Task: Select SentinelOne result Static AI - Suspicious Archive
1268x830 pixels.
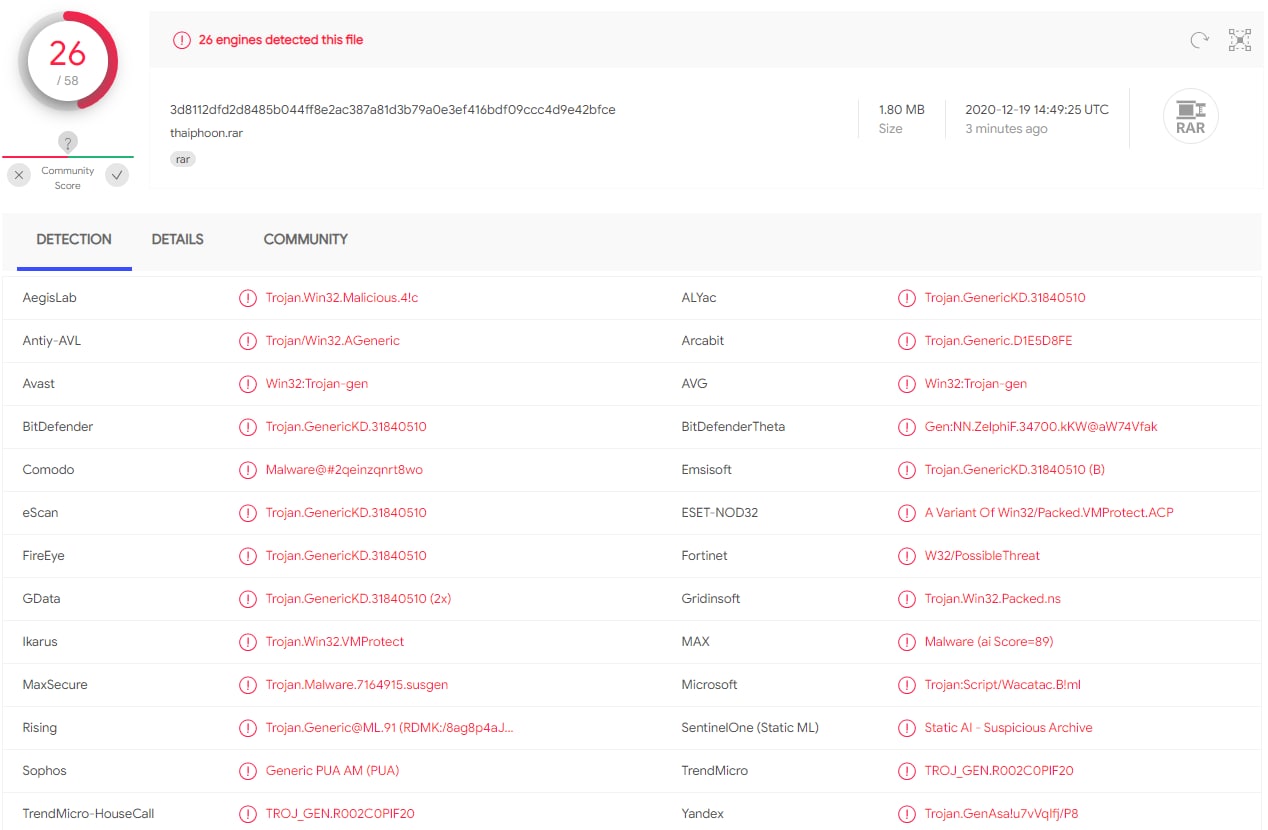Action: point(1009,728)
